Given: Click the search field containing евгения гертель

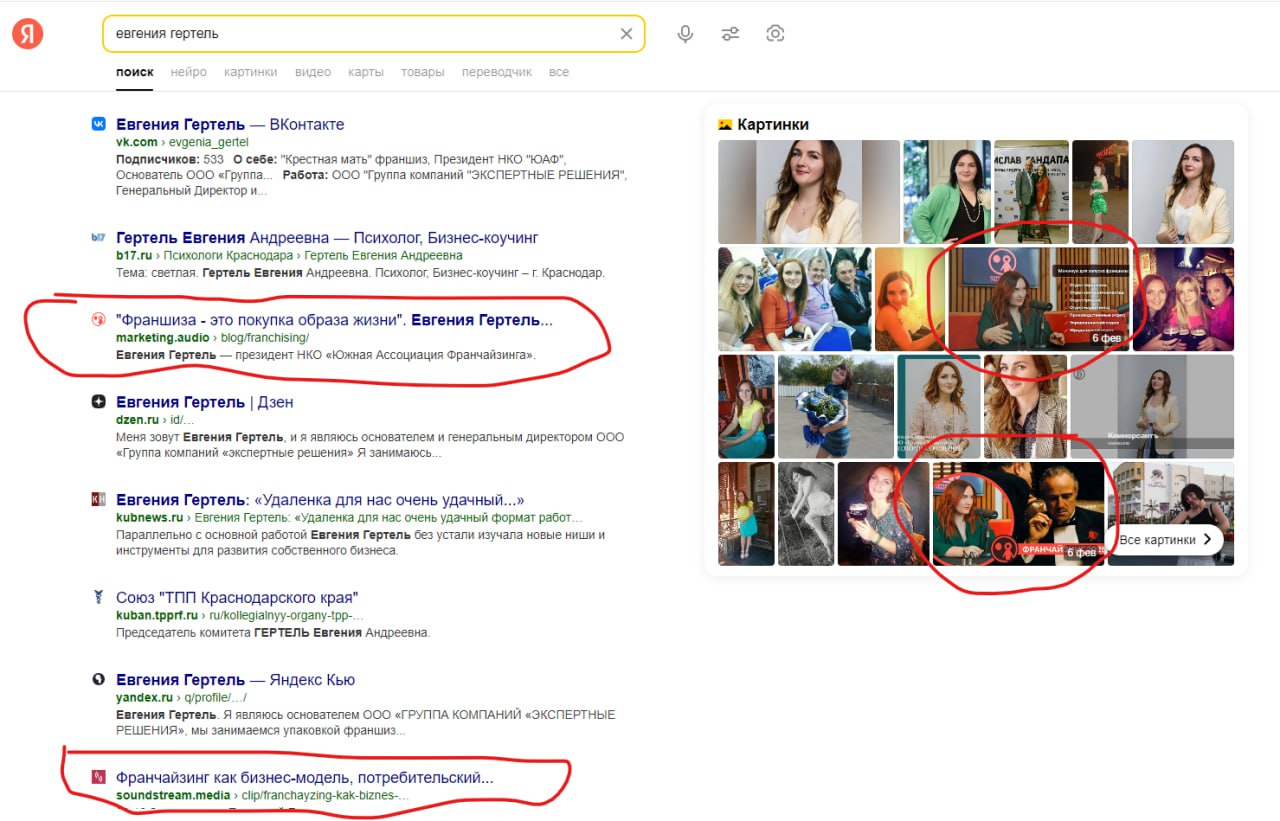Looking at the screenshot, I should tap(373, 34).
